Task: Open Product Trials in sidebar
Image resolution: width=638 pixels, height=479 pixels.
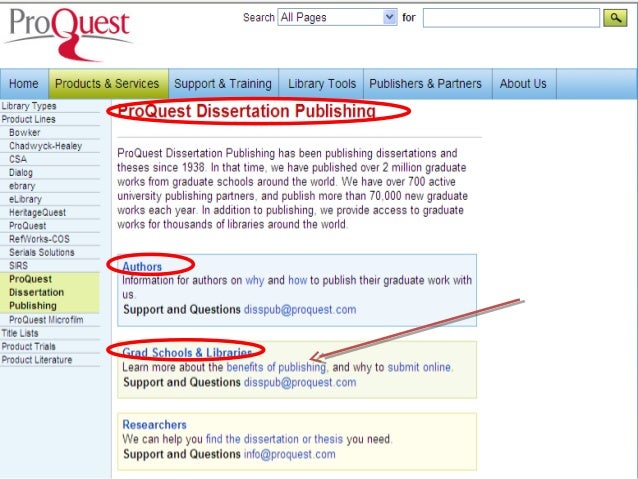Action: (x=28, y=347)
